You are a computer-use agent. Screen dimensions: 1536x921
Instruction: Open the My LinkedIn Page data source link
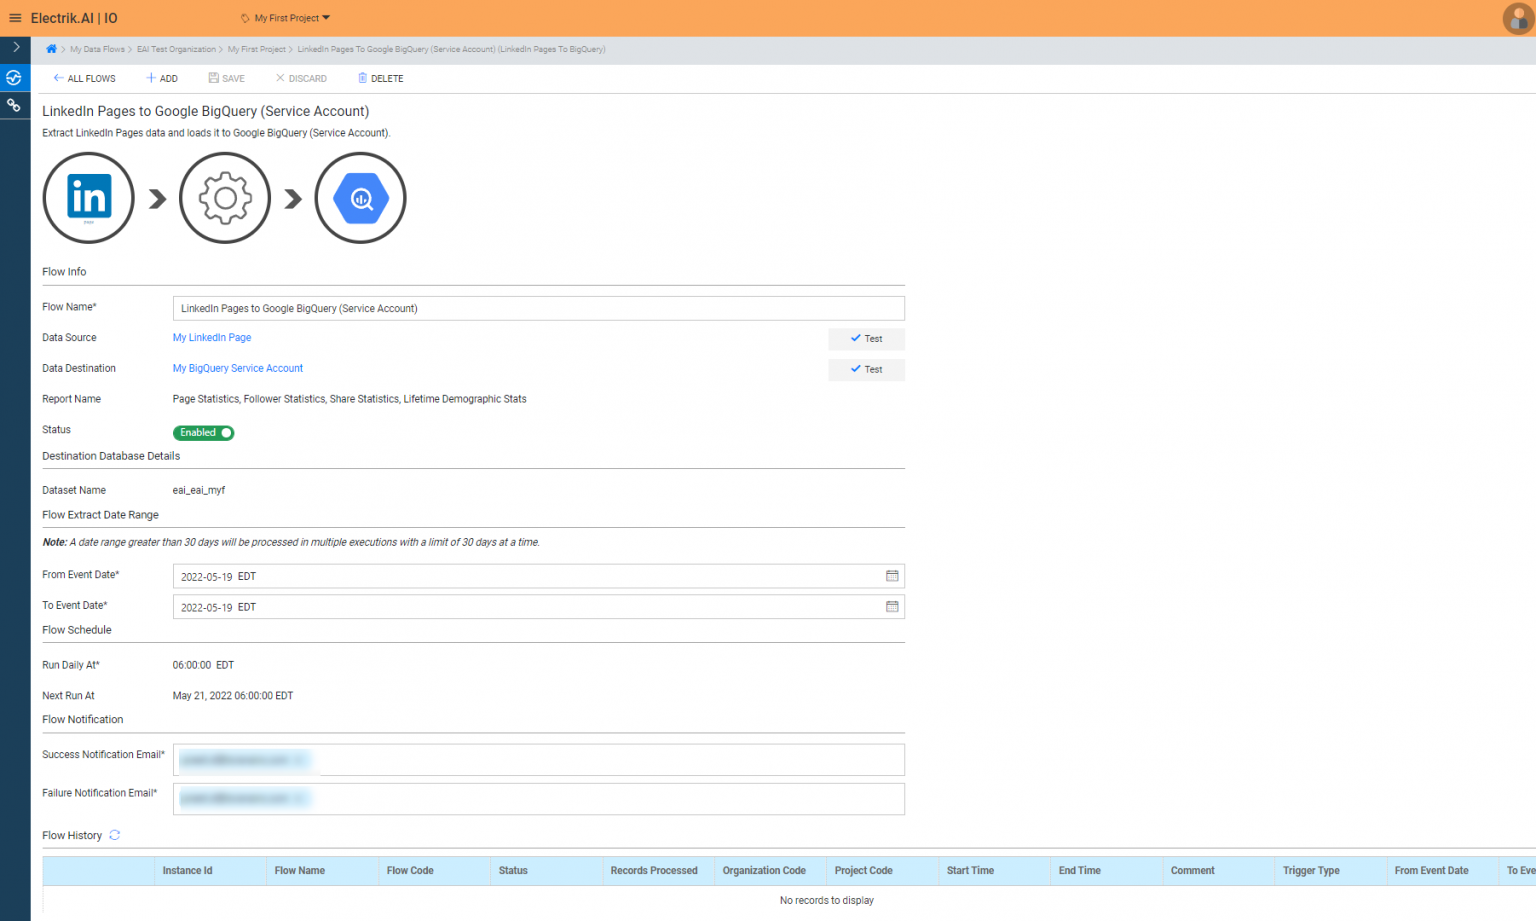[x=211, y=337]
